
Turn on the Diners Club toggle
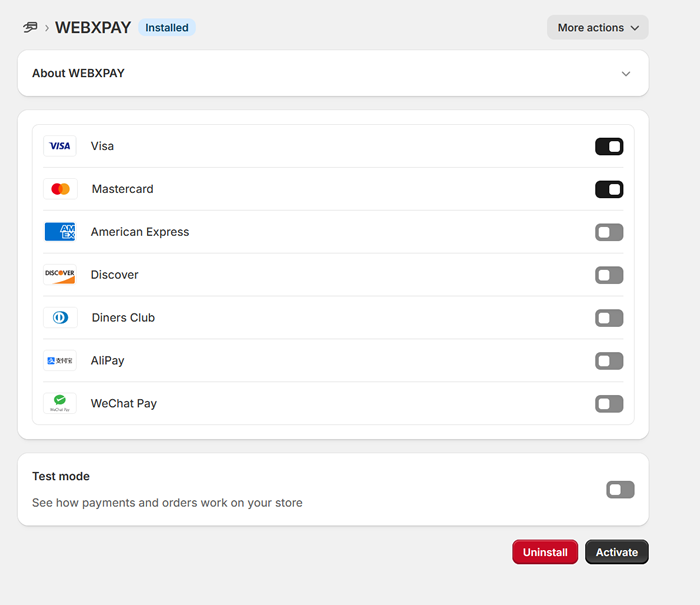(609, 319)
